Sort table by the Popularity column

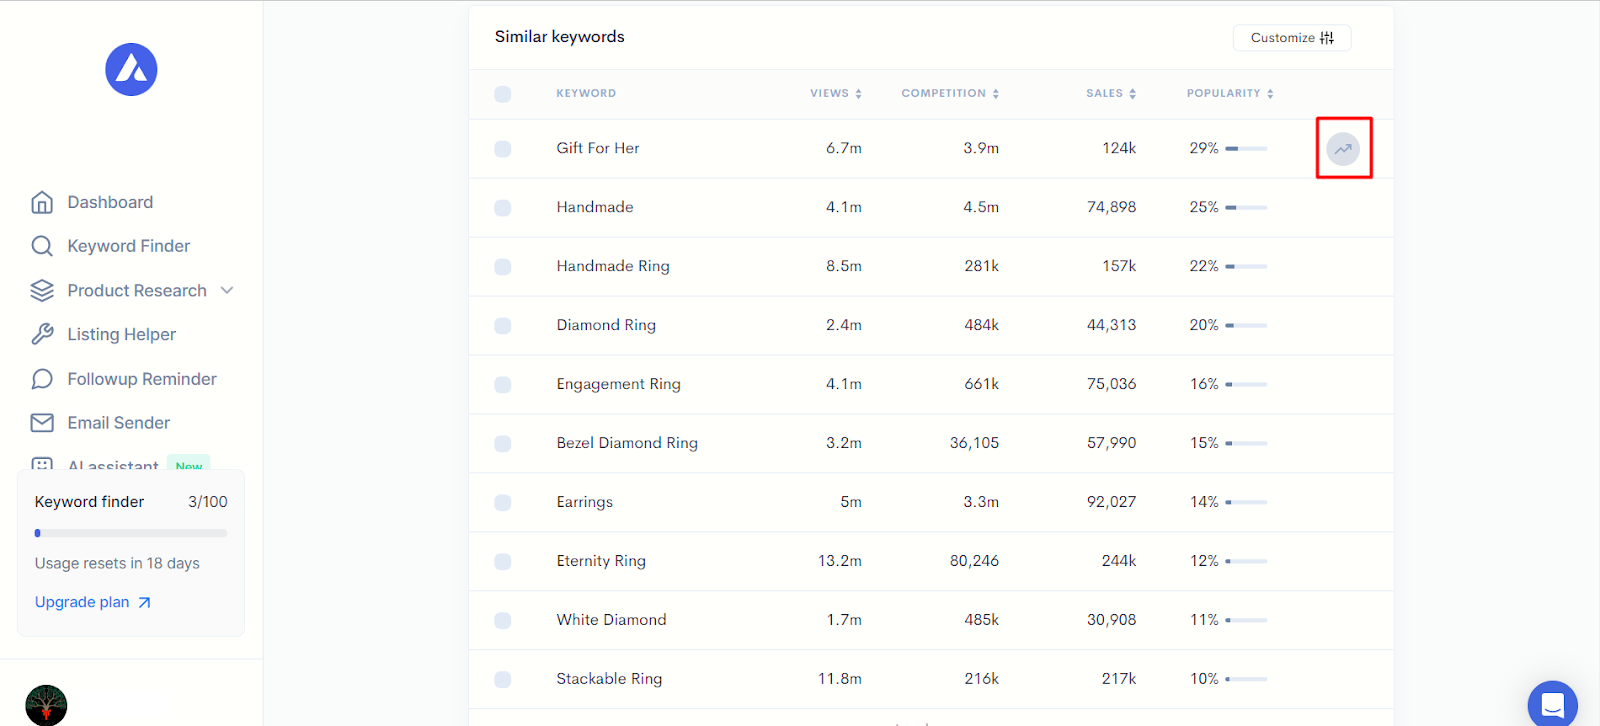[x=1230, y=93]
